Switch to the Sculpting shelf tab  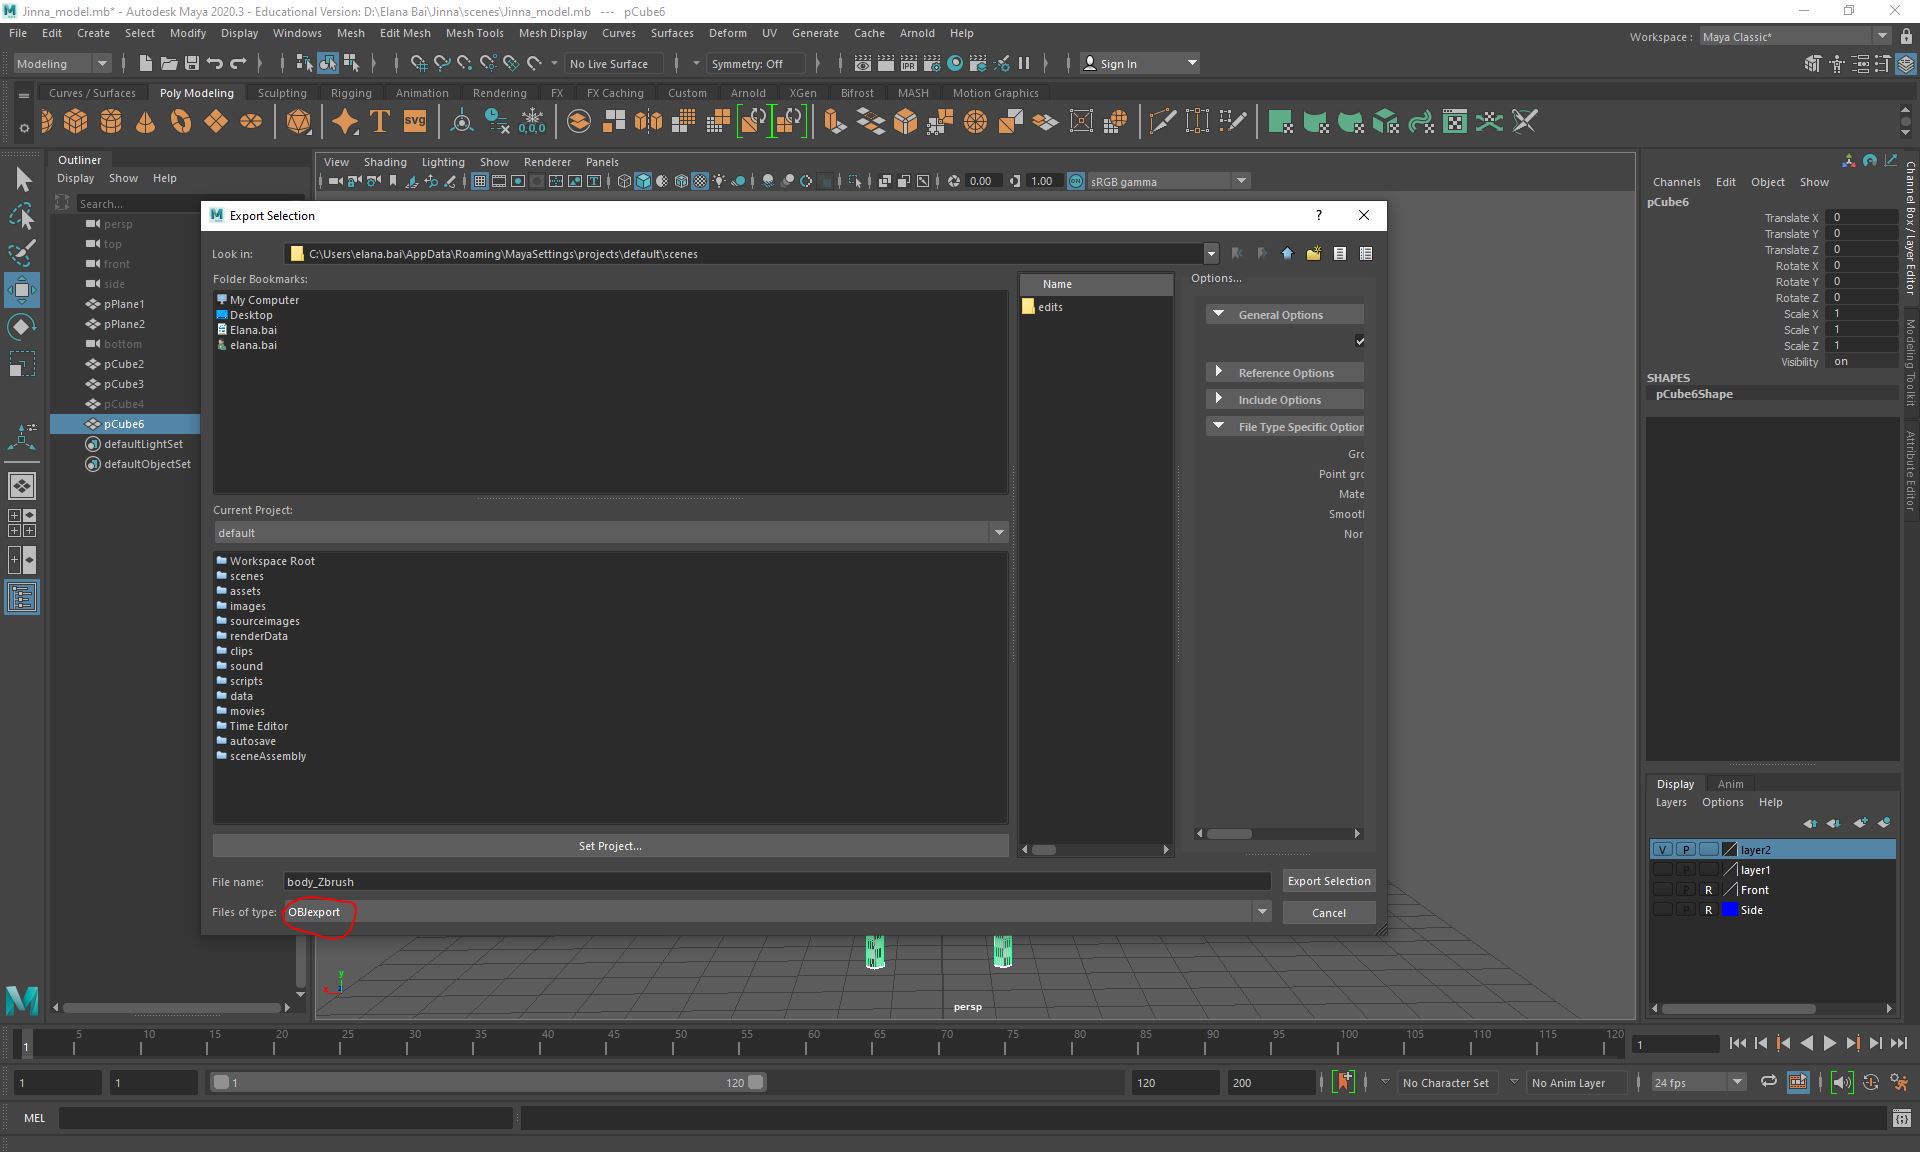point(281,92)
